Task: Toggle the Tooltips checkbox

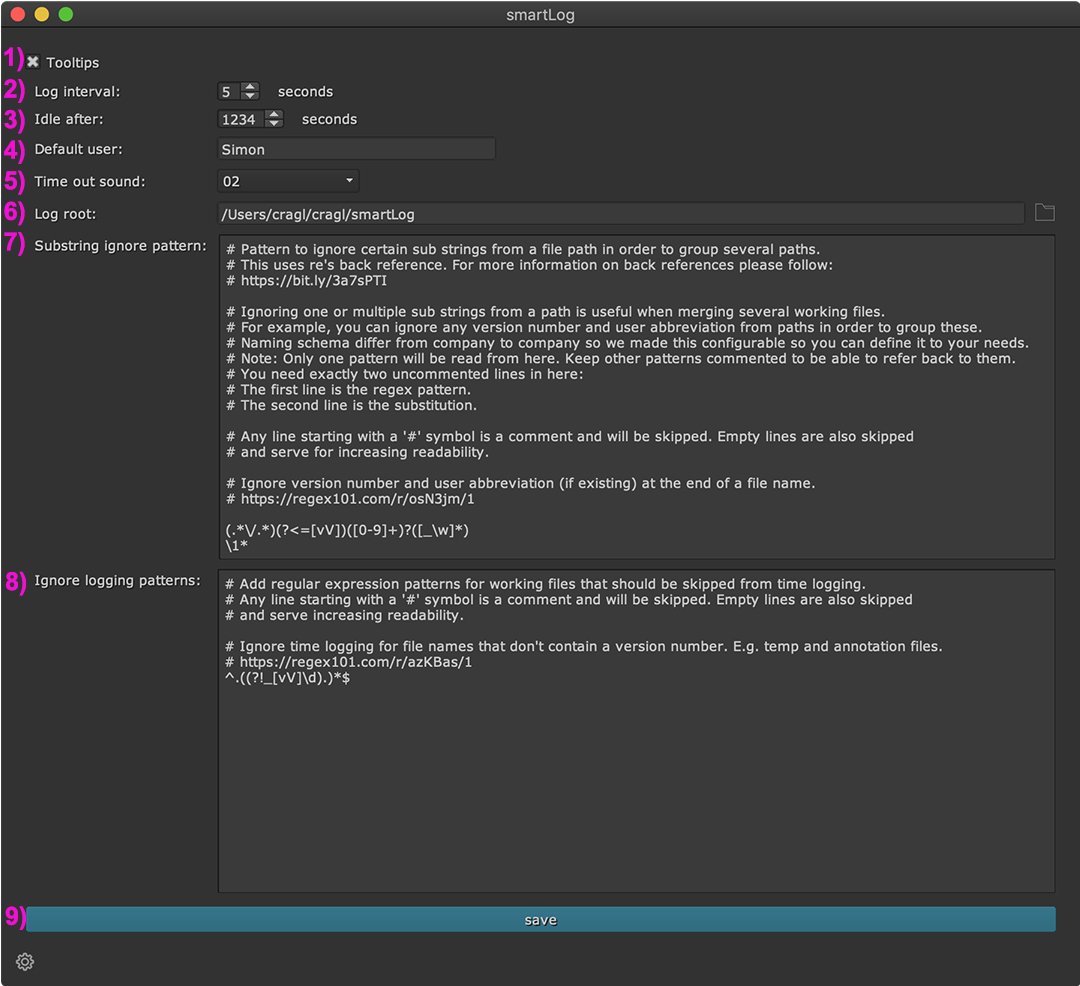Action: 33,62
